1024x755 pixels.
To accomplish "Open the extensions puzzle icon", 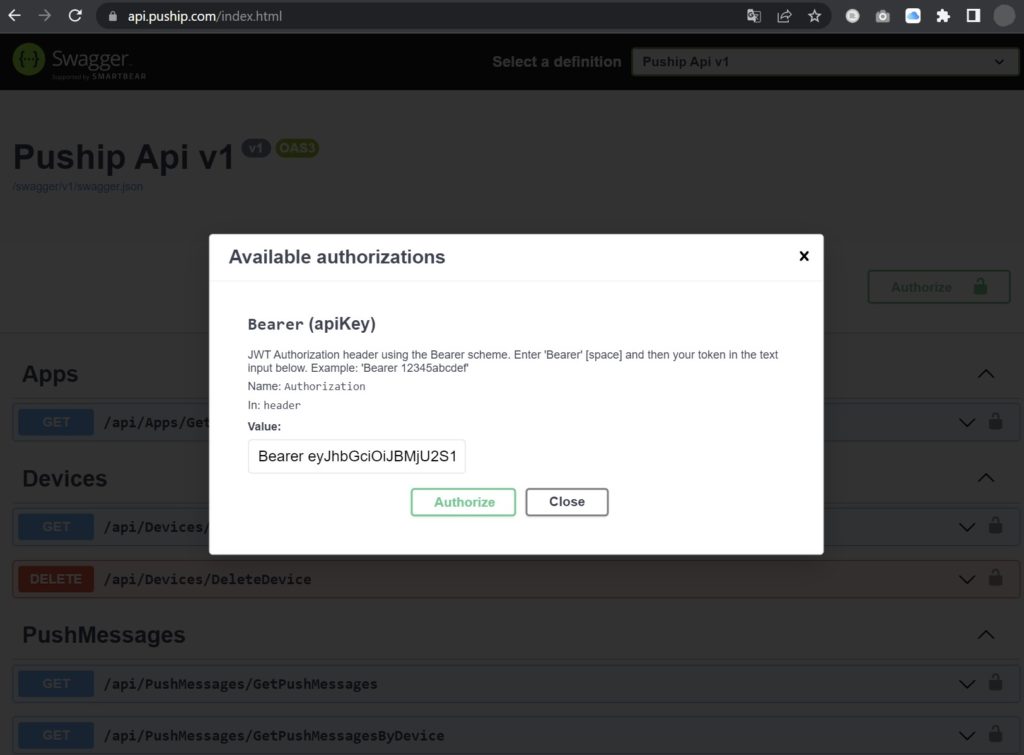I will pyautogui.click(x=943, y=16).
